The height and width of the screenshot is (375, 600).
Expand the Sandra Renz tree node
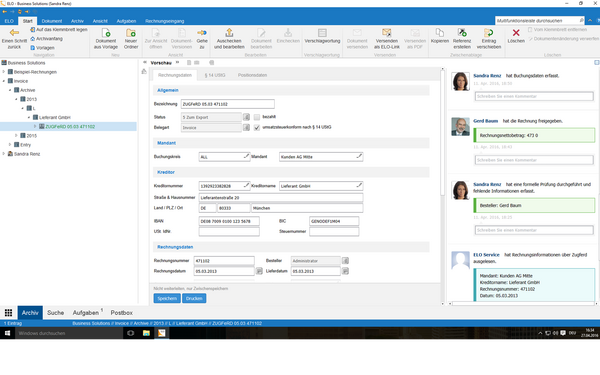[4, 154]
